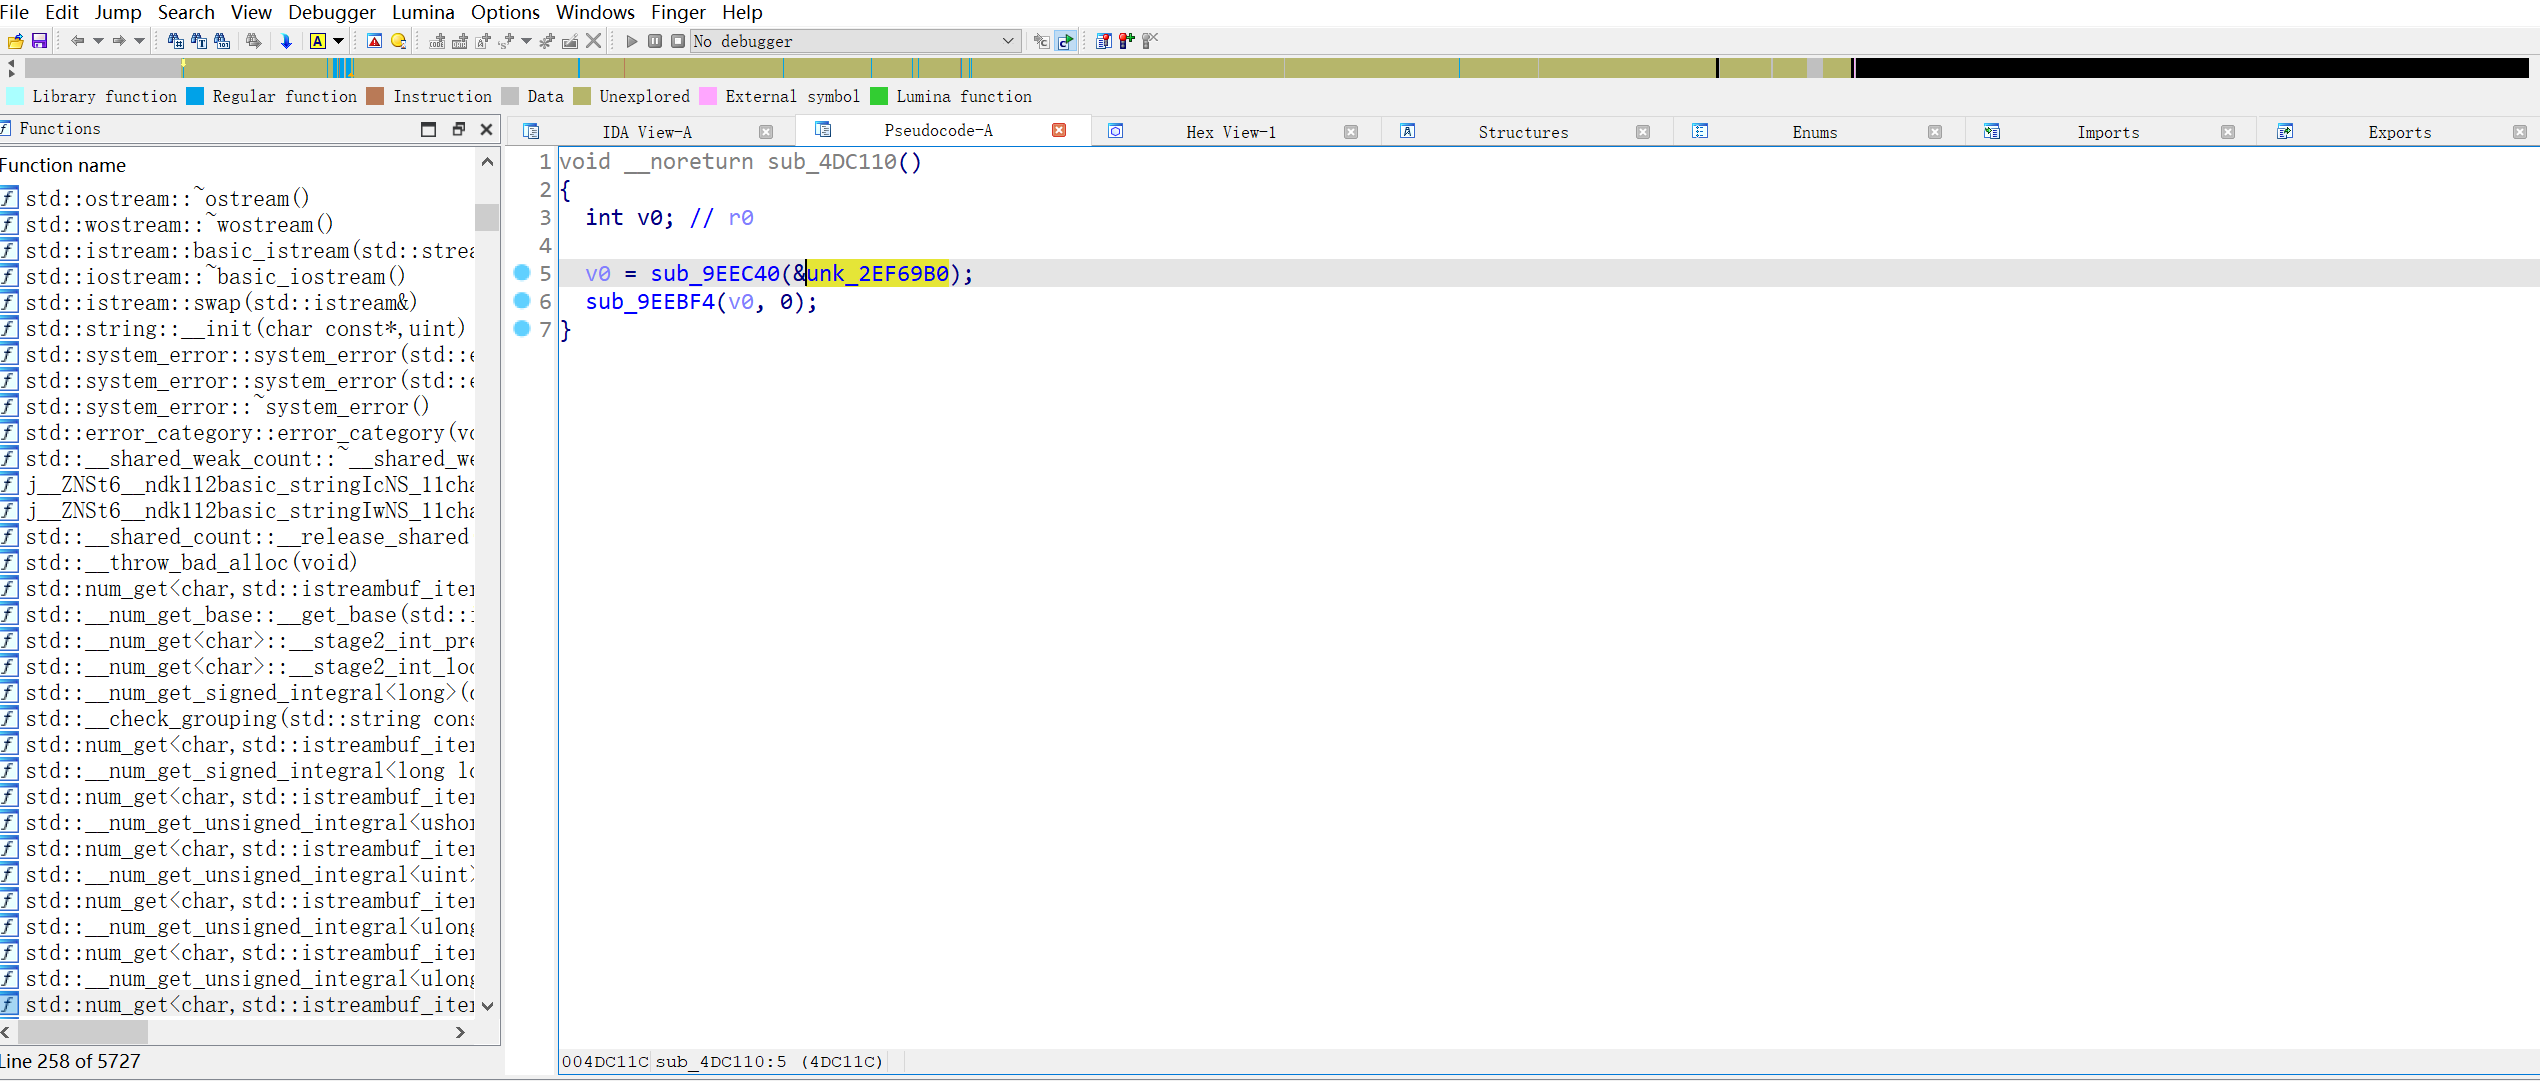Jump forward with the right arrow icon
Screen dimensions: 2540x1081
point(119,41)
